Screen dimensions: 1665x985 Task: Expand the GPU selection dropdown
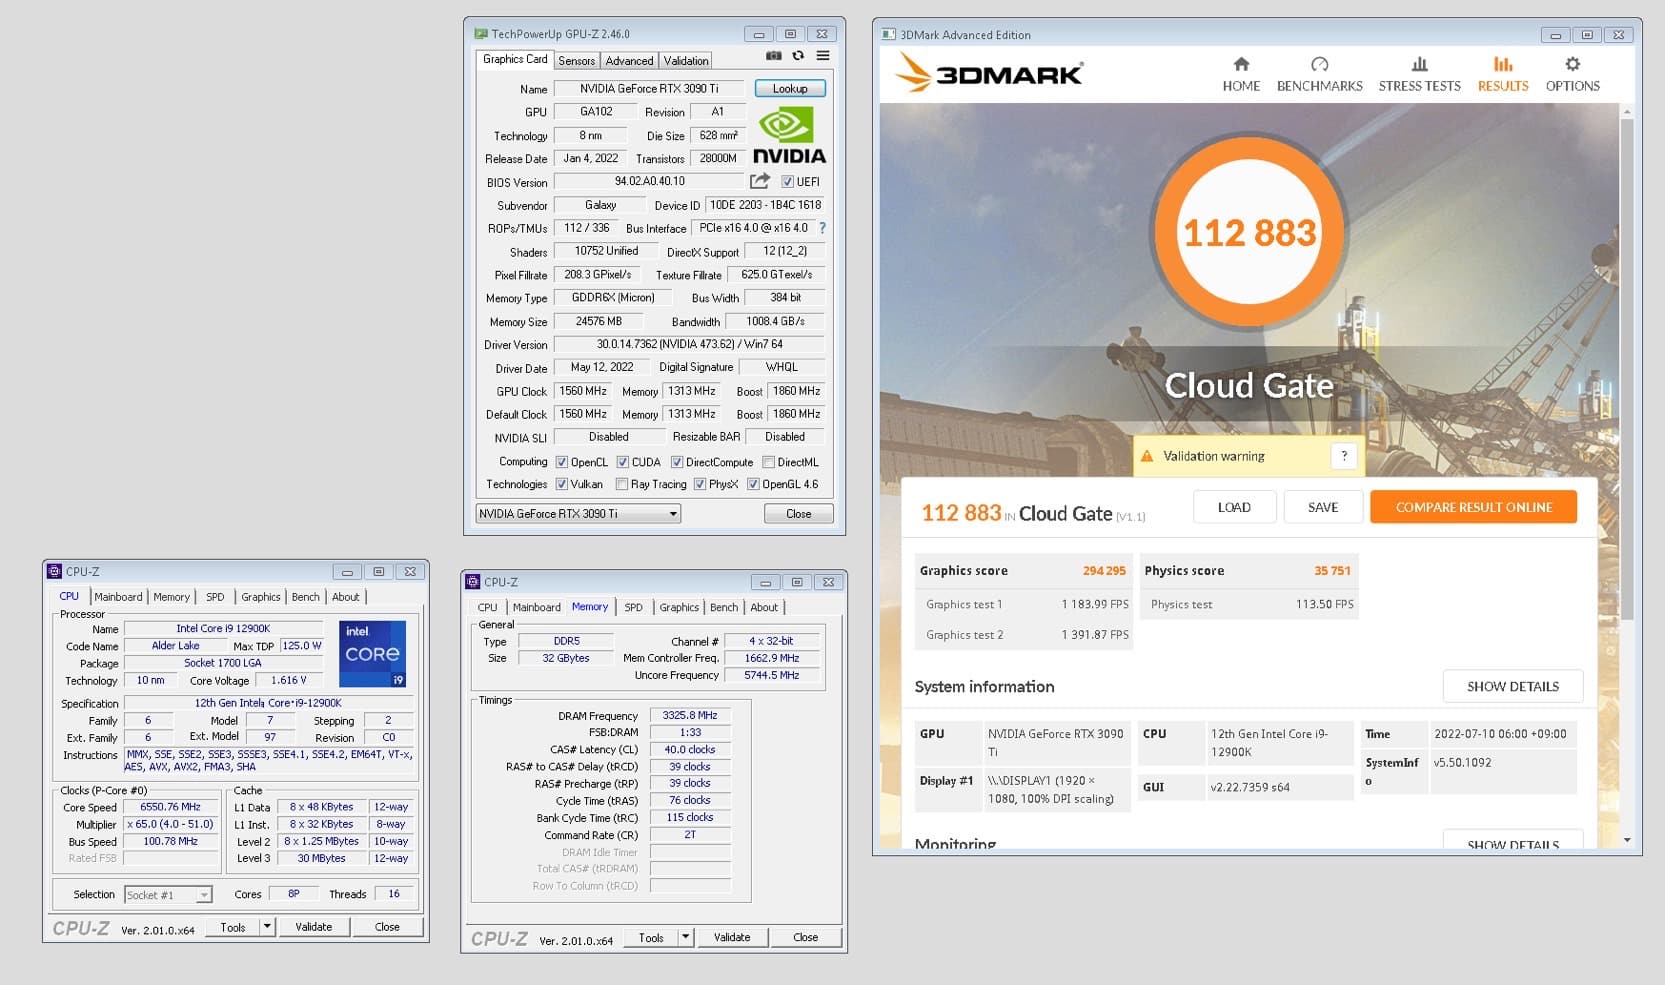[673, 514]
